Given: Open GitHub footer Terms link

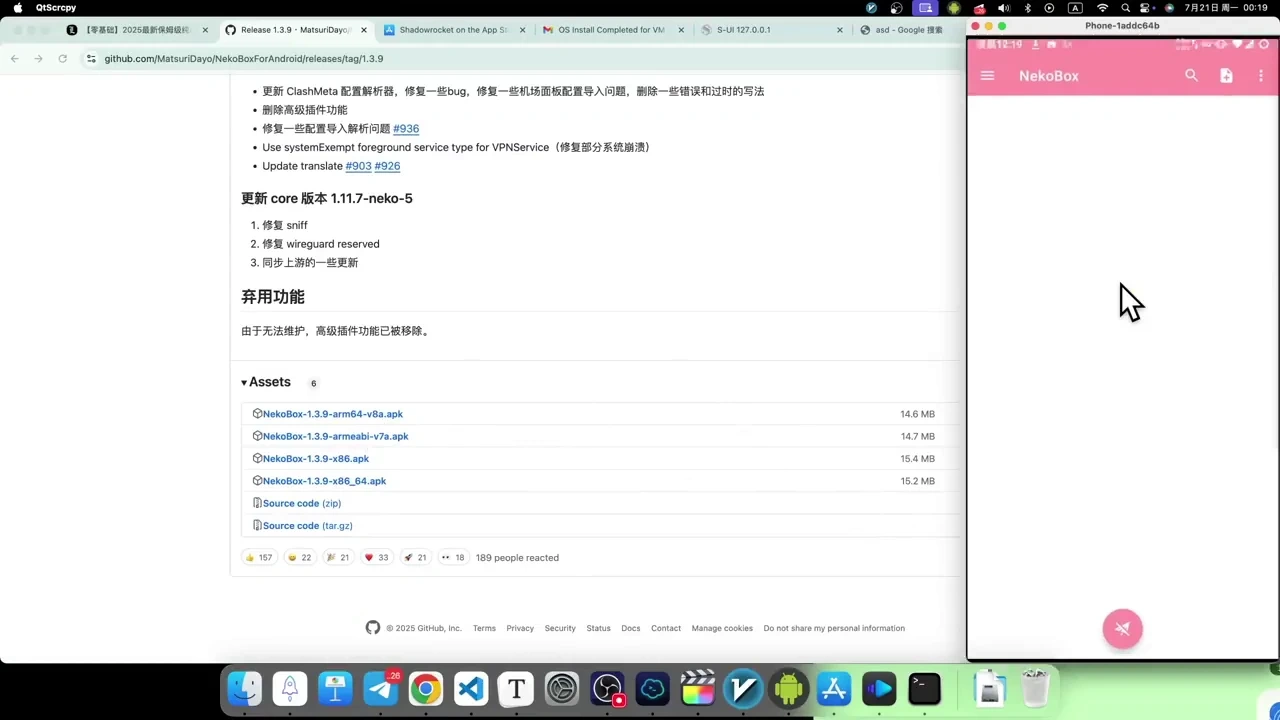Looking at the screenshot, I should click(x=484, y=628).
